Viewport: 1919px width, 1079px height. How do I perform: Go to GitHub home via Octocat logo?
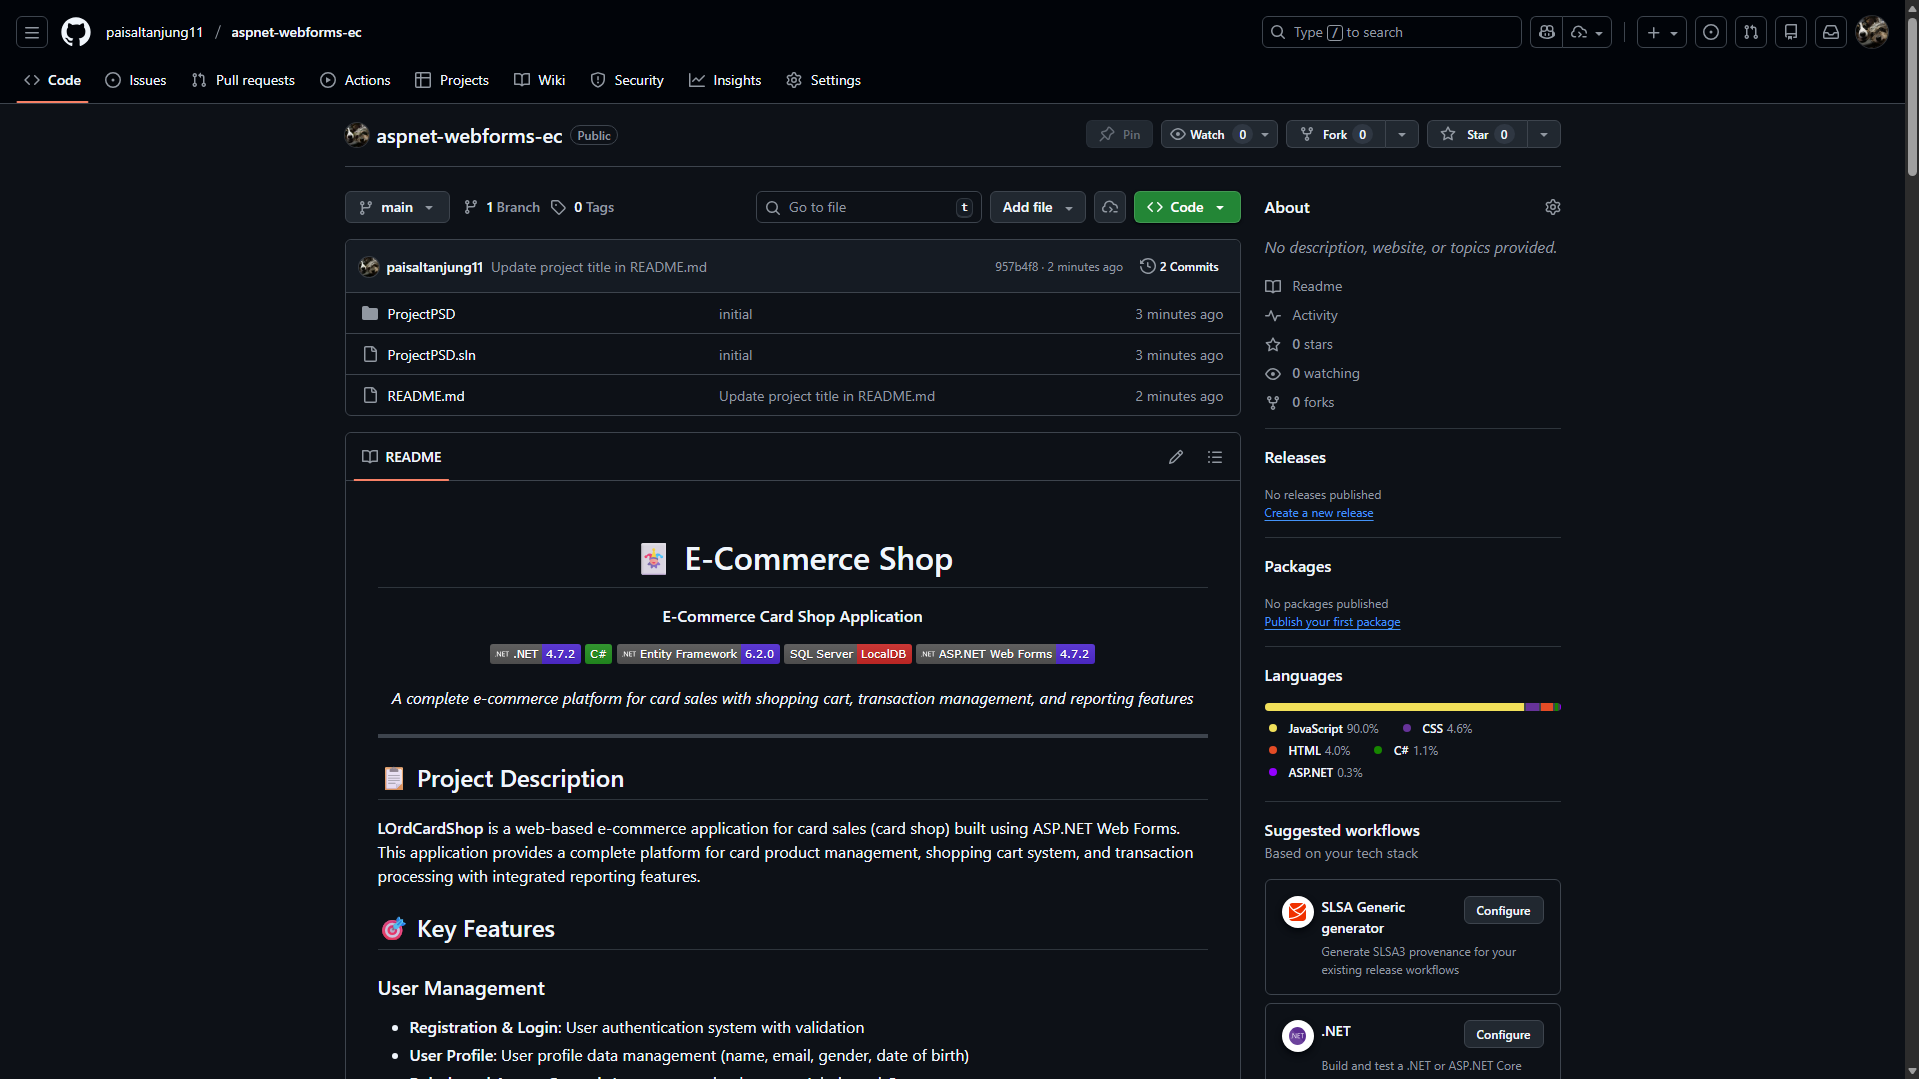click(x=76, y=32)
